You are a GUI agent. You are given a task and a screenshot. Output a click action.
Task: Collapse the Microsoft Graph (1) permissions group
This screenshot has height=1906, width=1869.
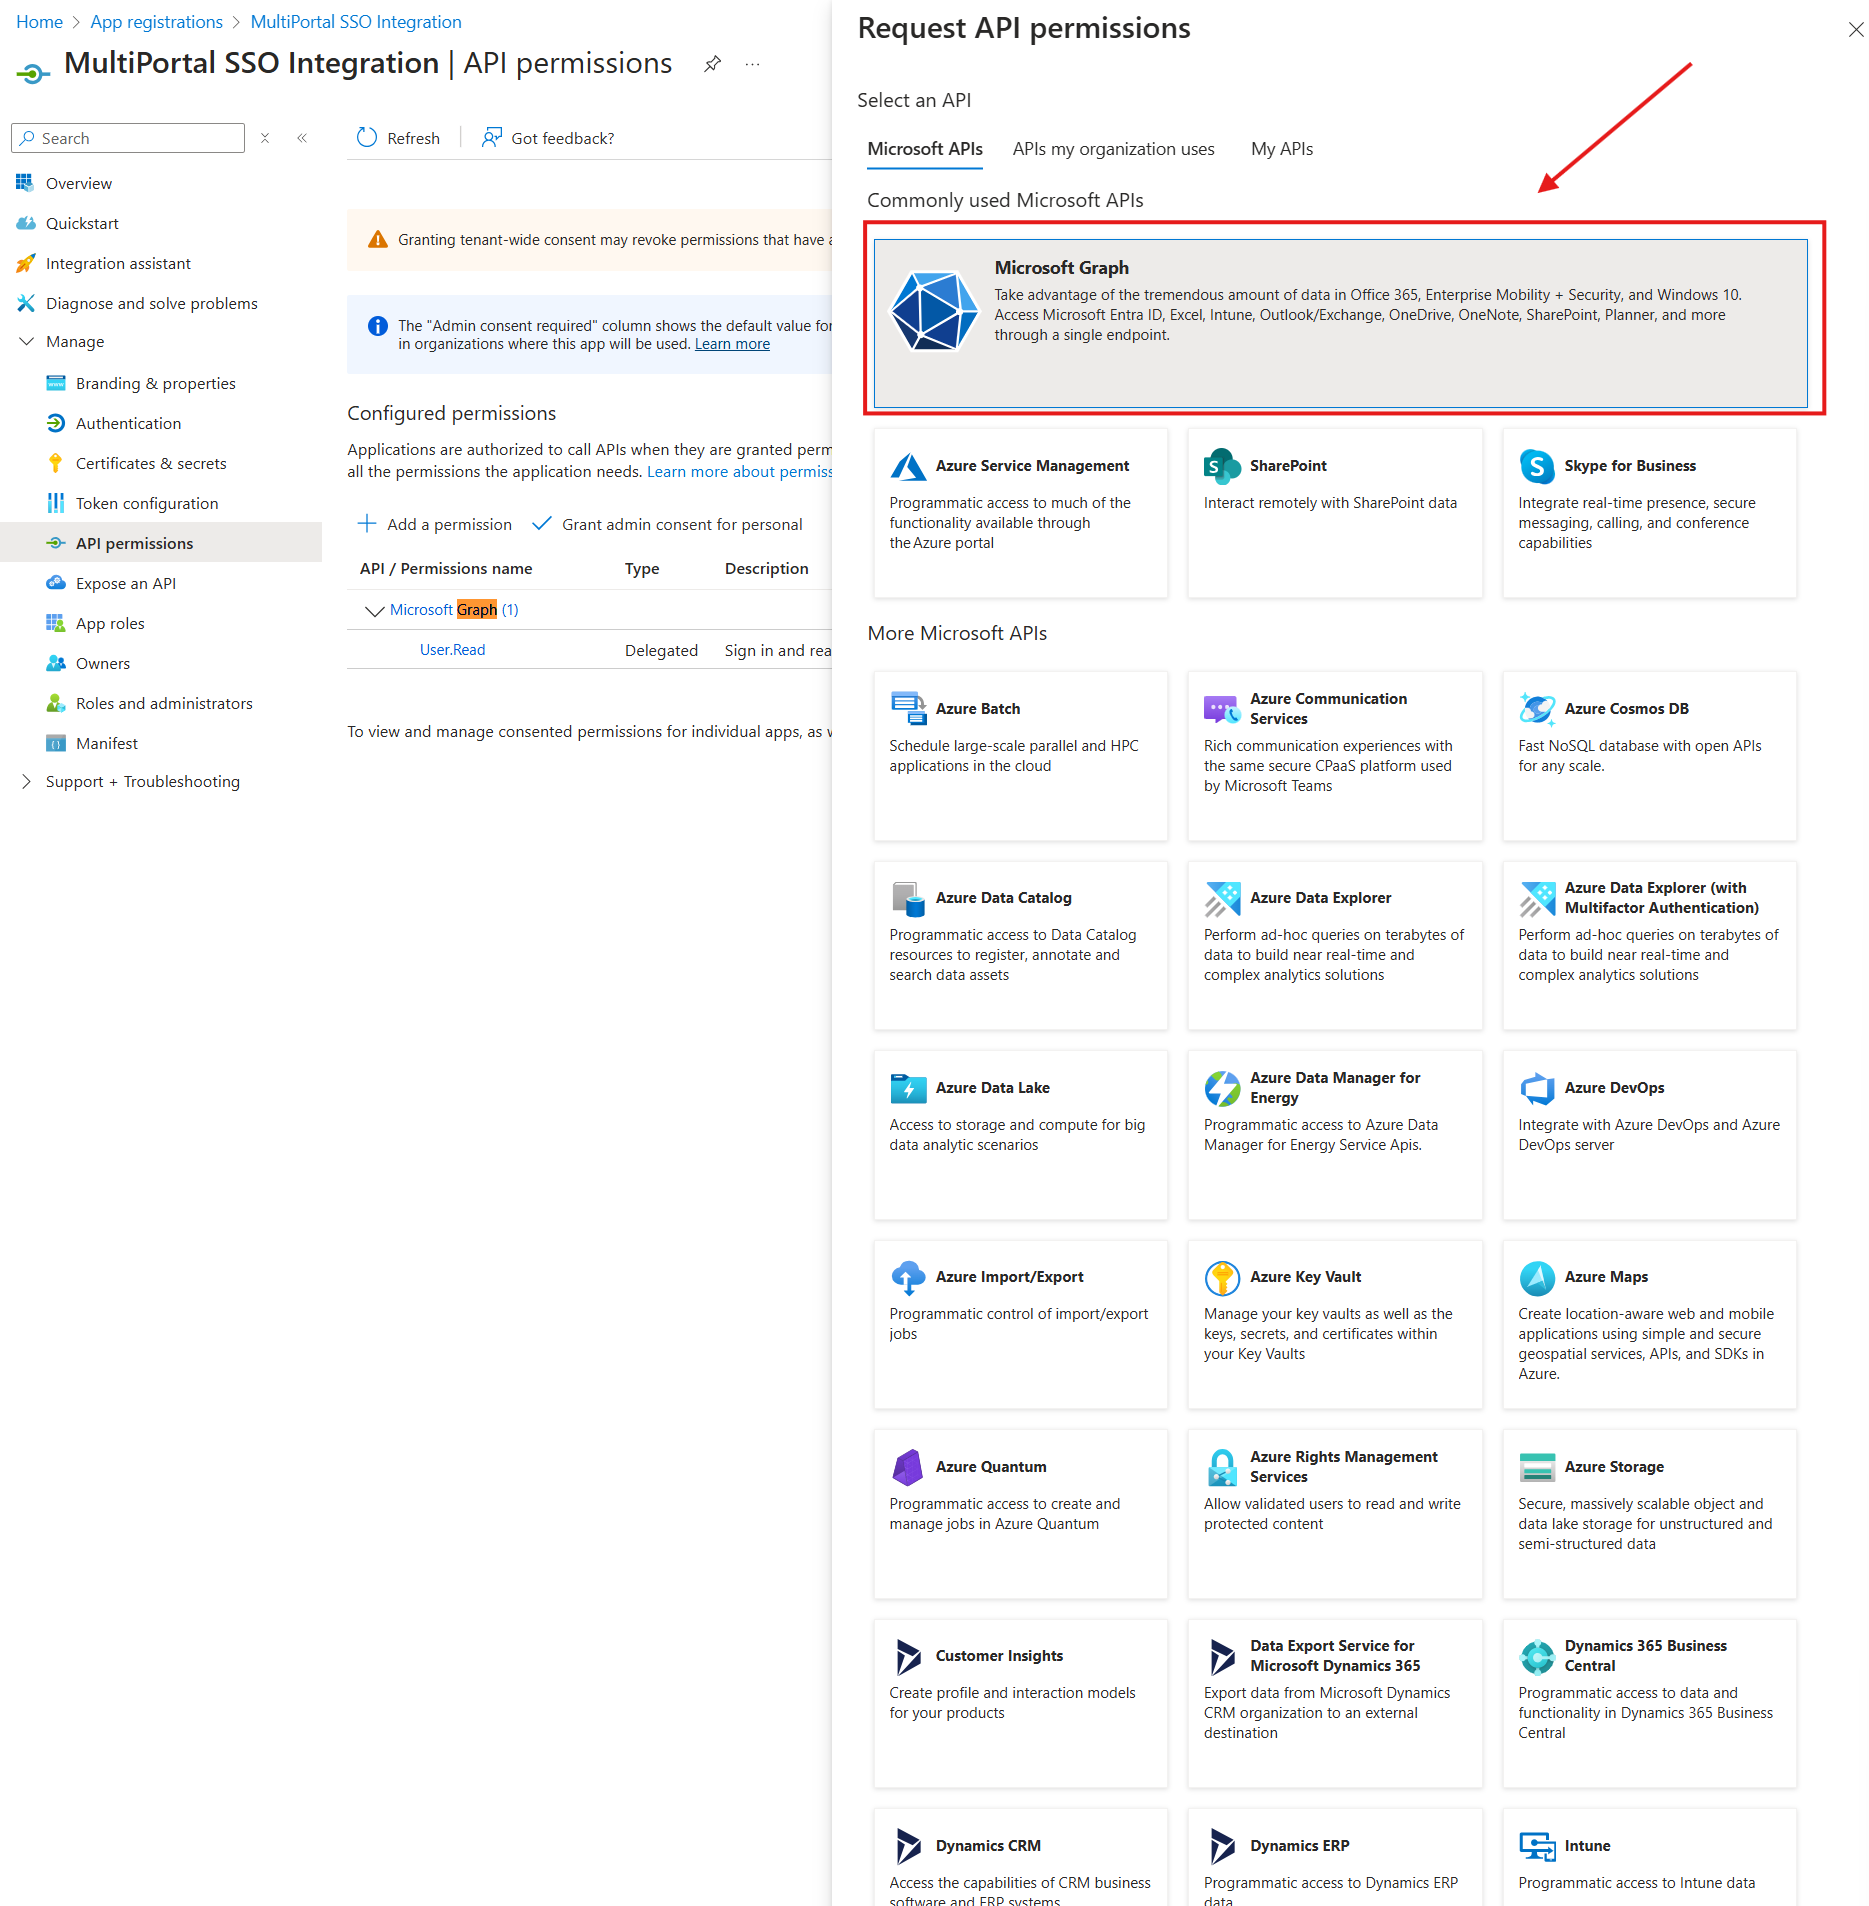click(374, 610)
